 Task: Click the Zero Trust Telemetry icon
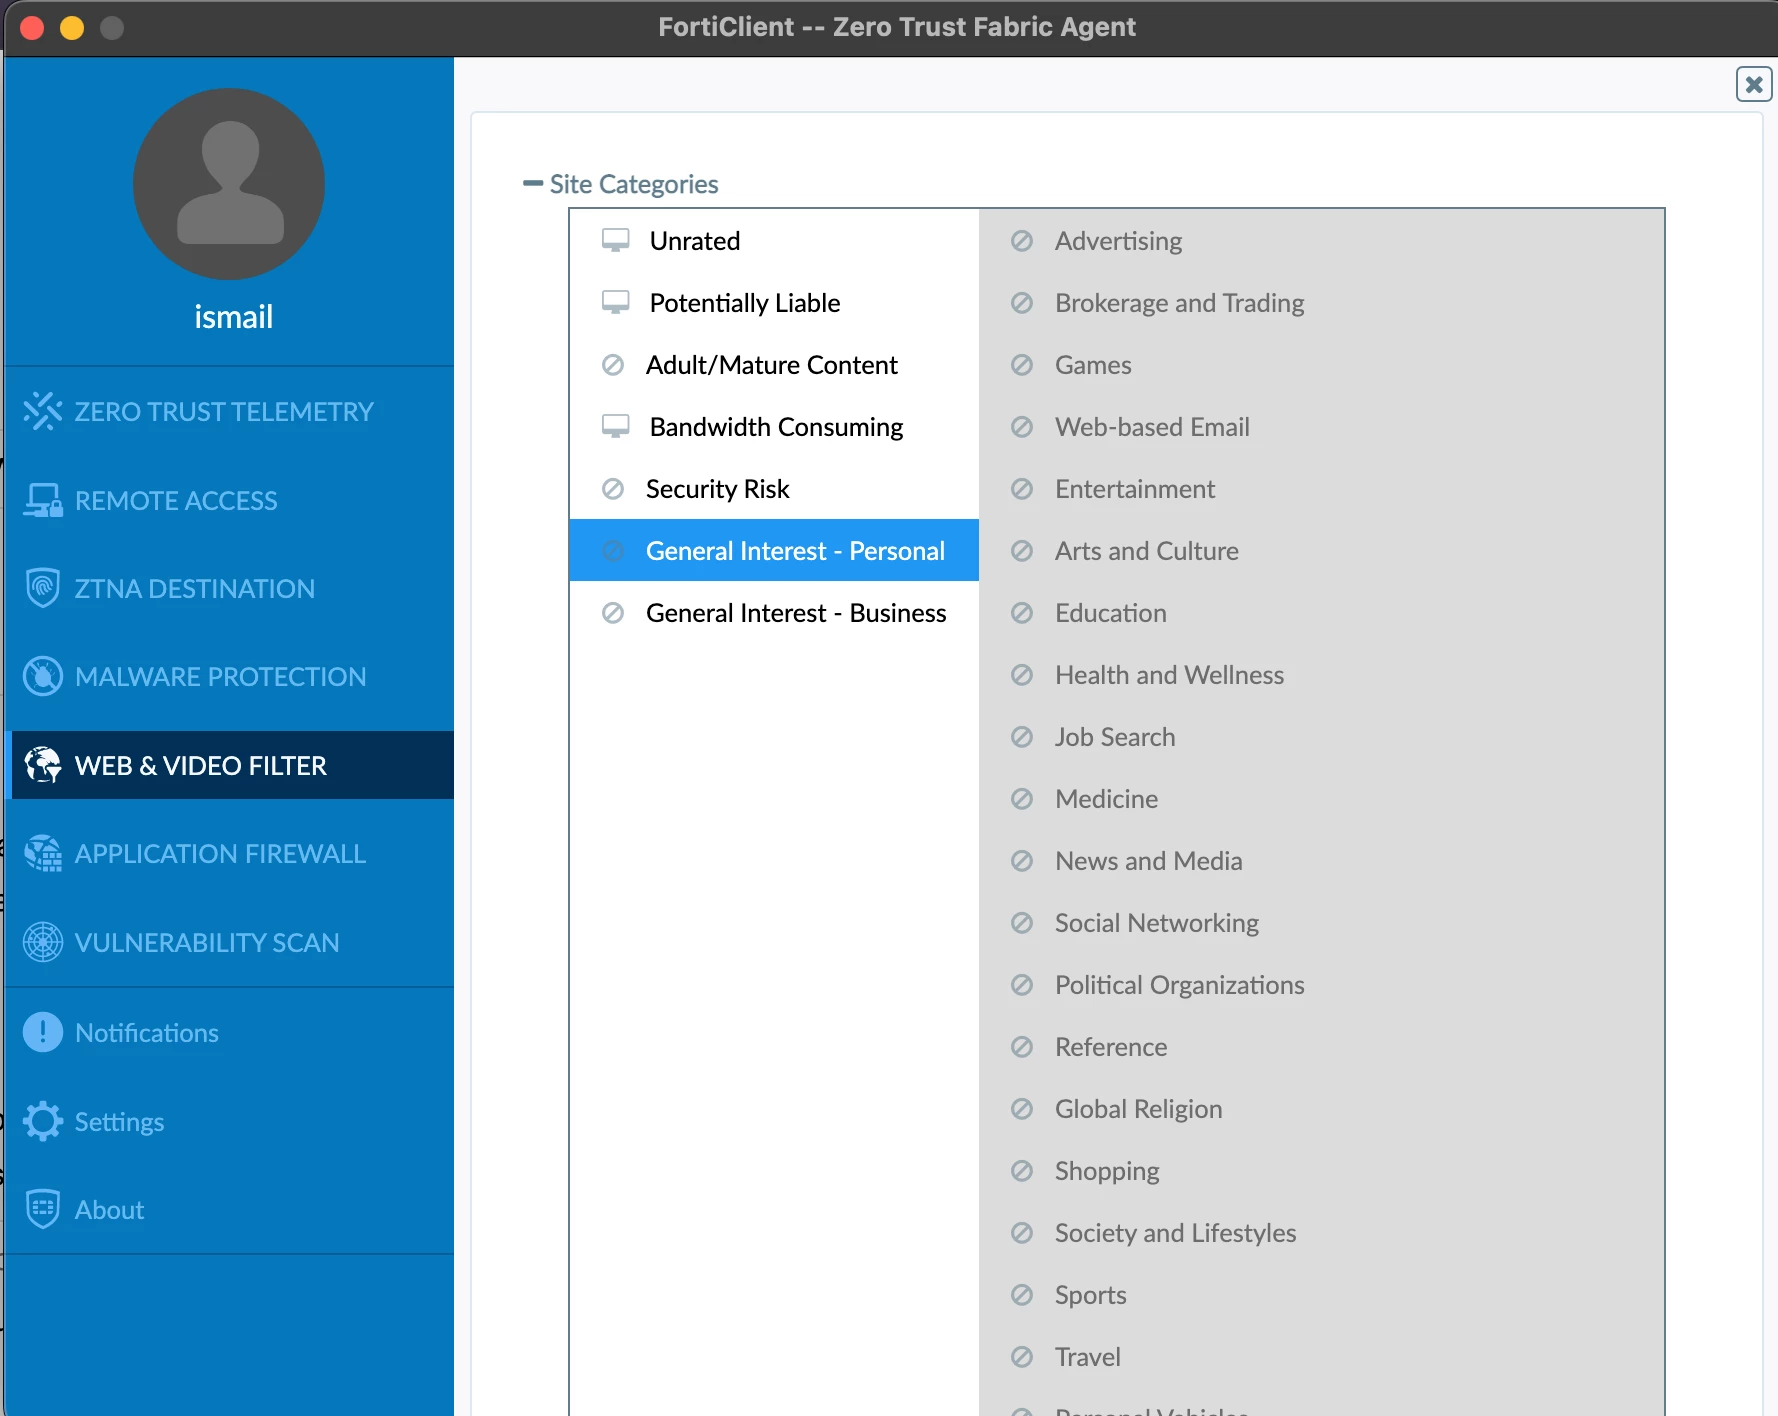coord(43,411)
